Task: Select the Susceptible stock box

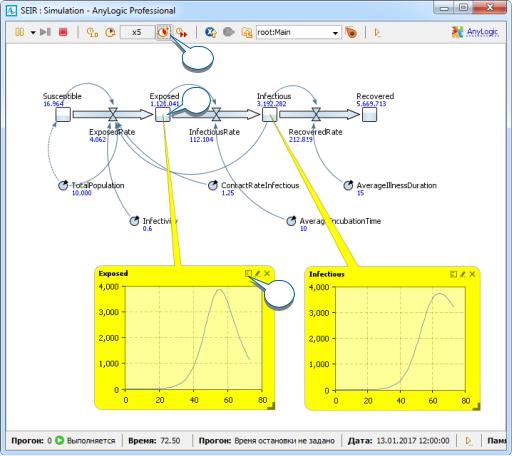Action: coord(63,114)
